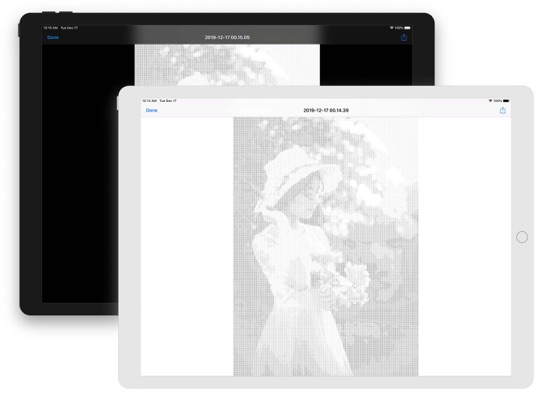Open share icon on the black iPad
The height and width of the screenshot is (414, 552).
(404, 37)
